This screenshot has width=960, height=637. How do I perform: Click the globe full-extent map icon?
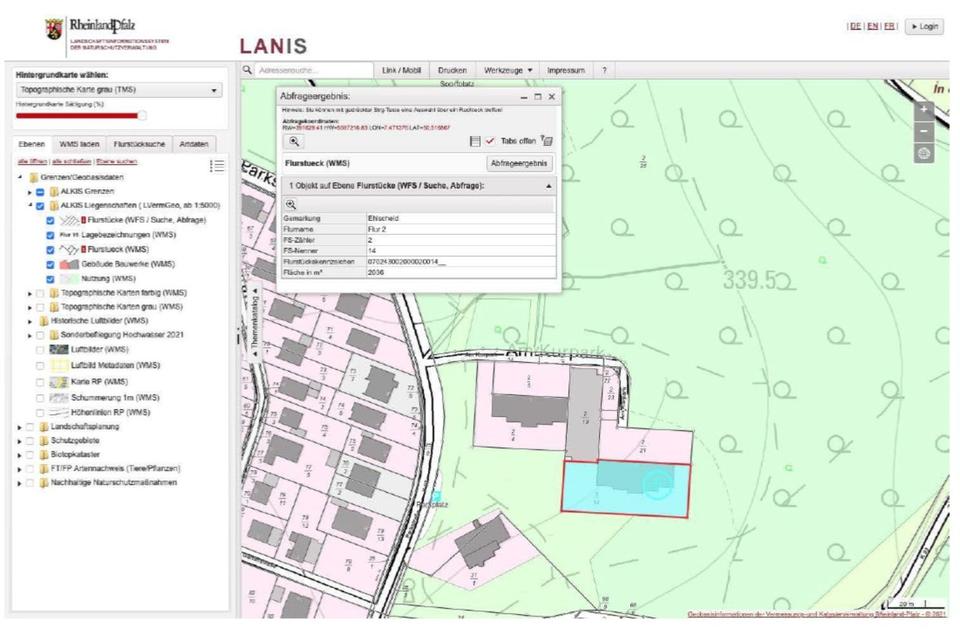[x=924, y=154]
